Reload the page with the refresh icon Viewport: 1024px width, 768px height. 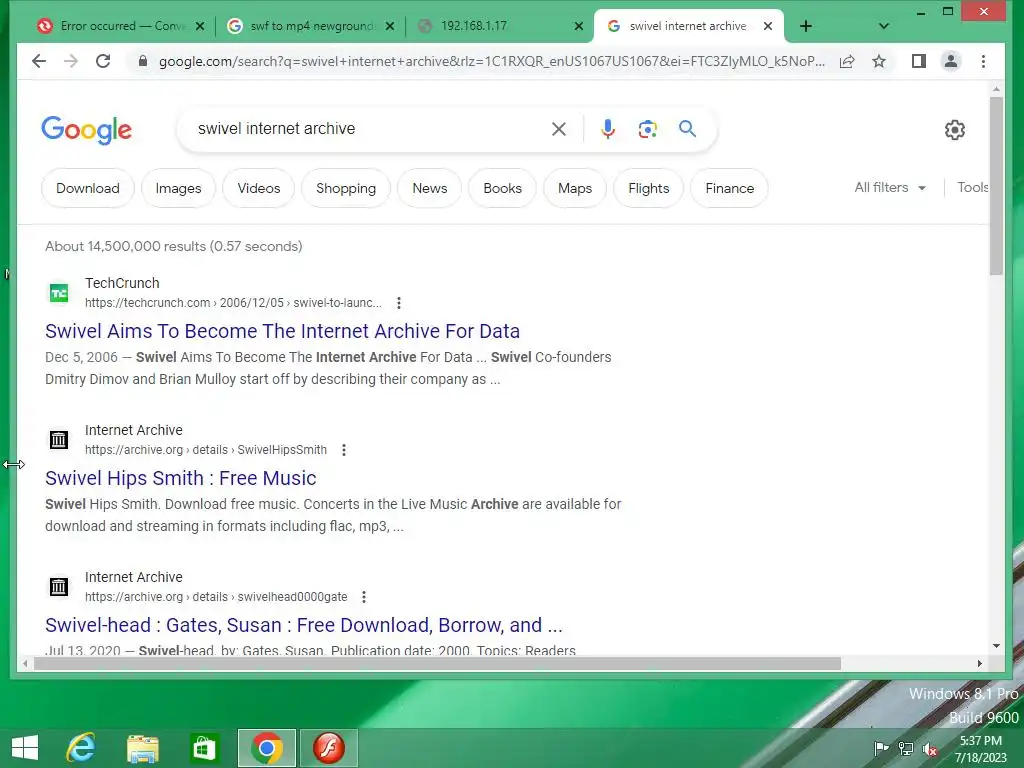tap(103, 61)
